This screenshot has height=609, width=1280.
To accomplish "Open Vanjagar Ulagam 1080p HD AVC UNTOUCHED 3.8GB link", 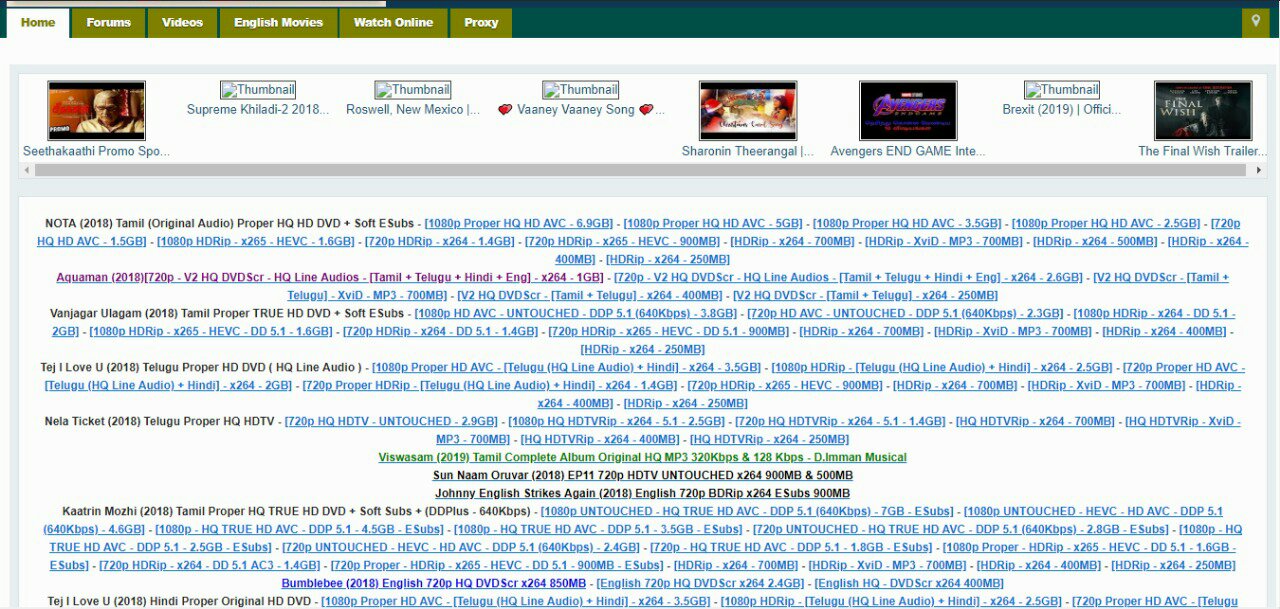I will (576, 314).
